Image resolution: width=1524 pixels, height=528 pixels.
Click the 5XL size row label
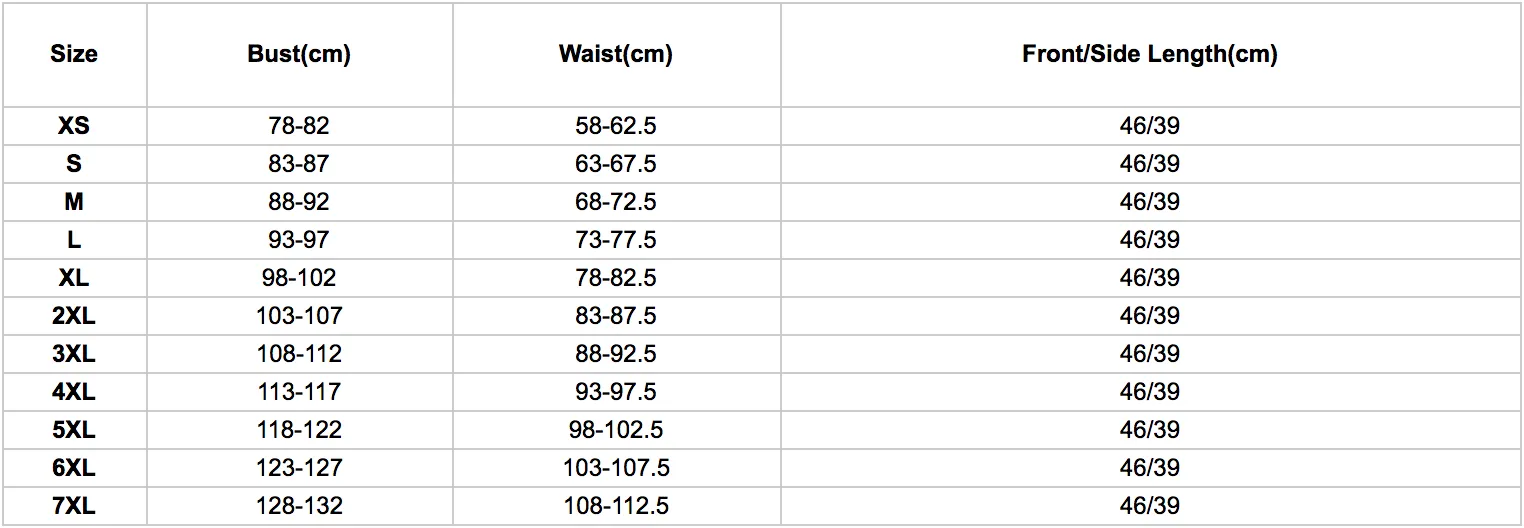pyautogui.click(x=74, y=430)
